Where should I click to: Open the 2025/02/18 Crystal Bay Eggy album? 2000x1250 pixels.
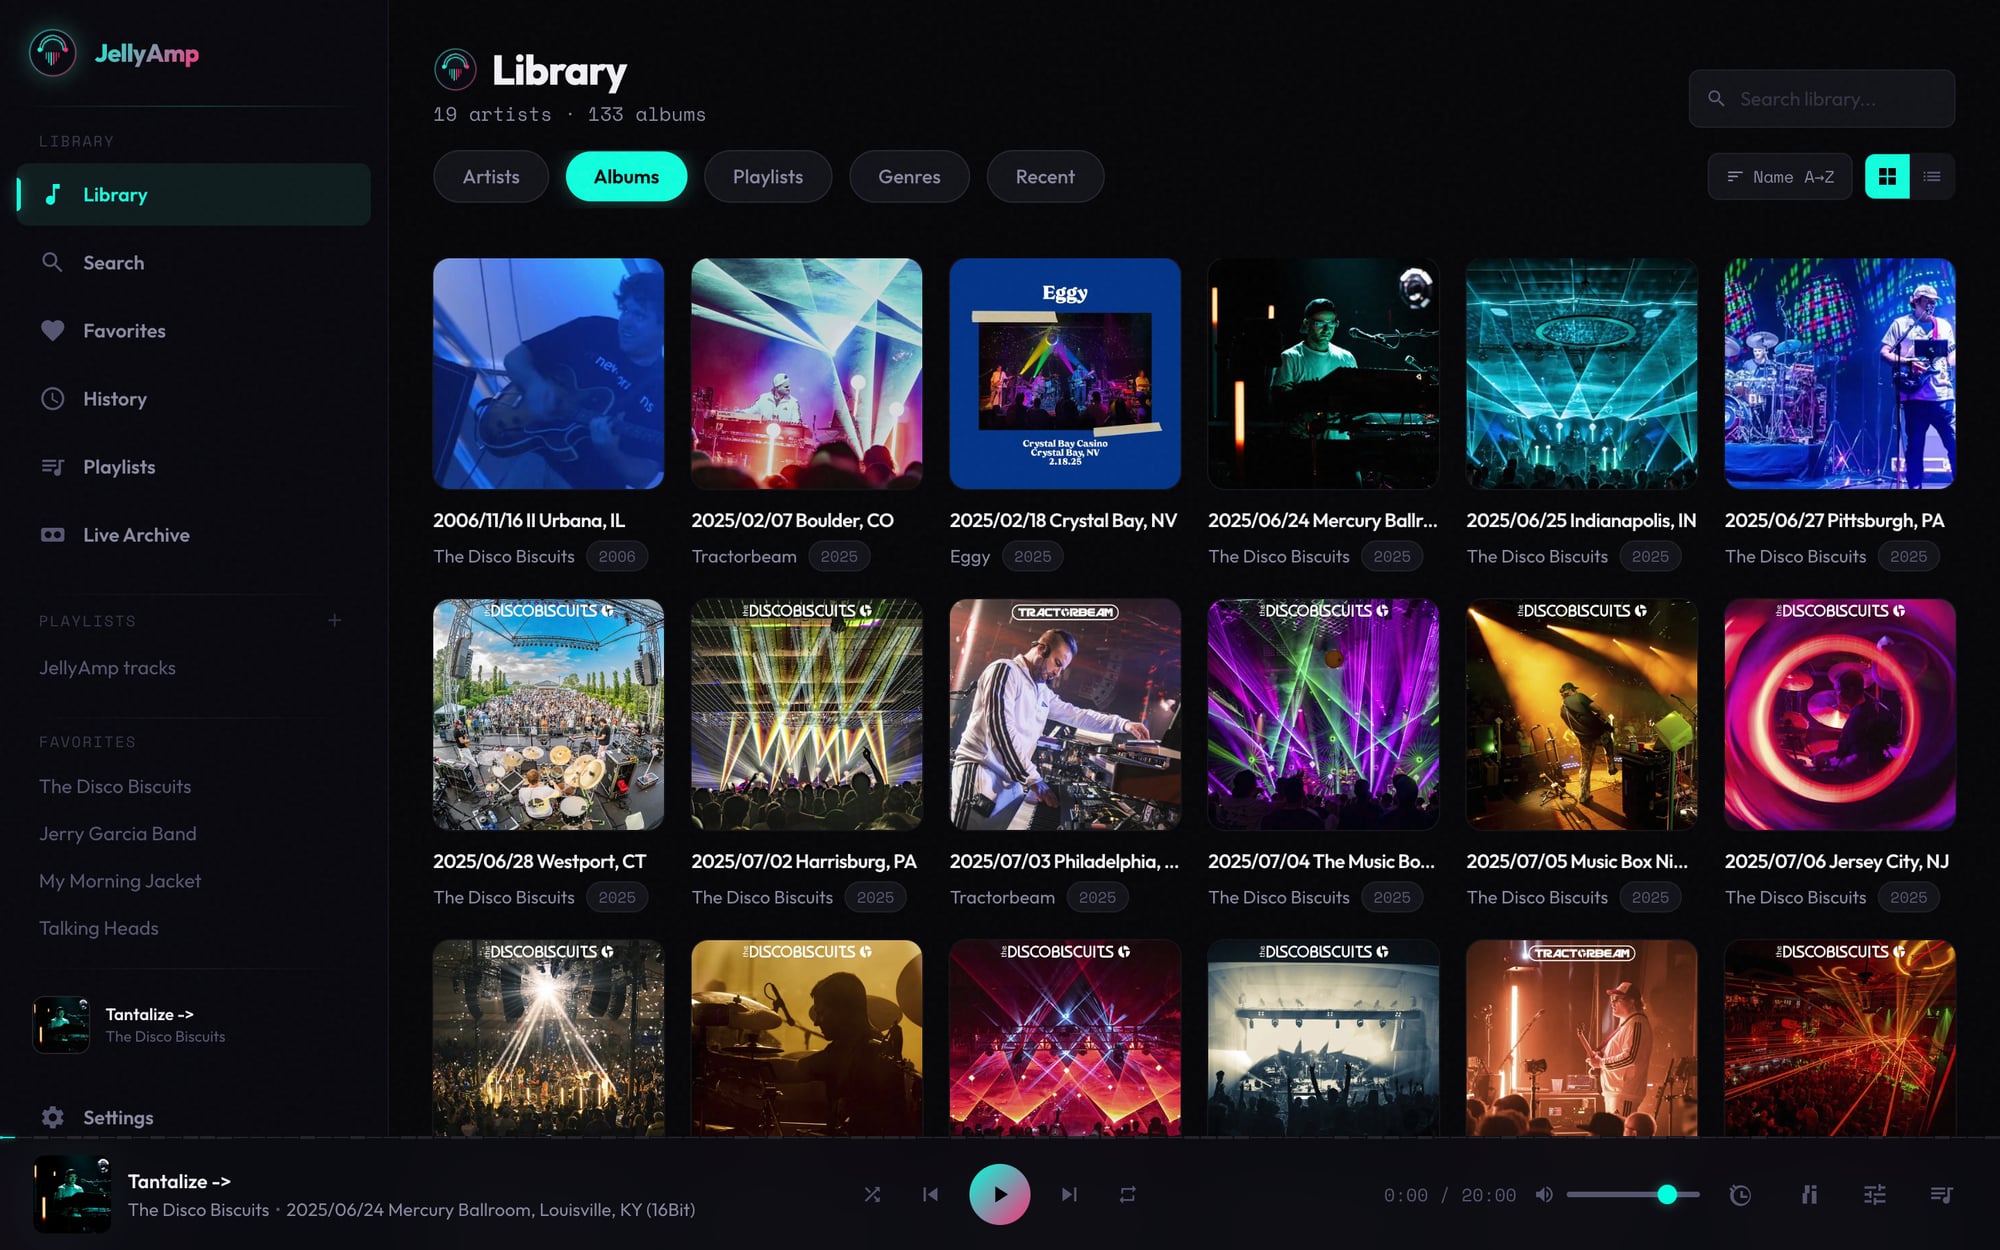point(1063,374)
